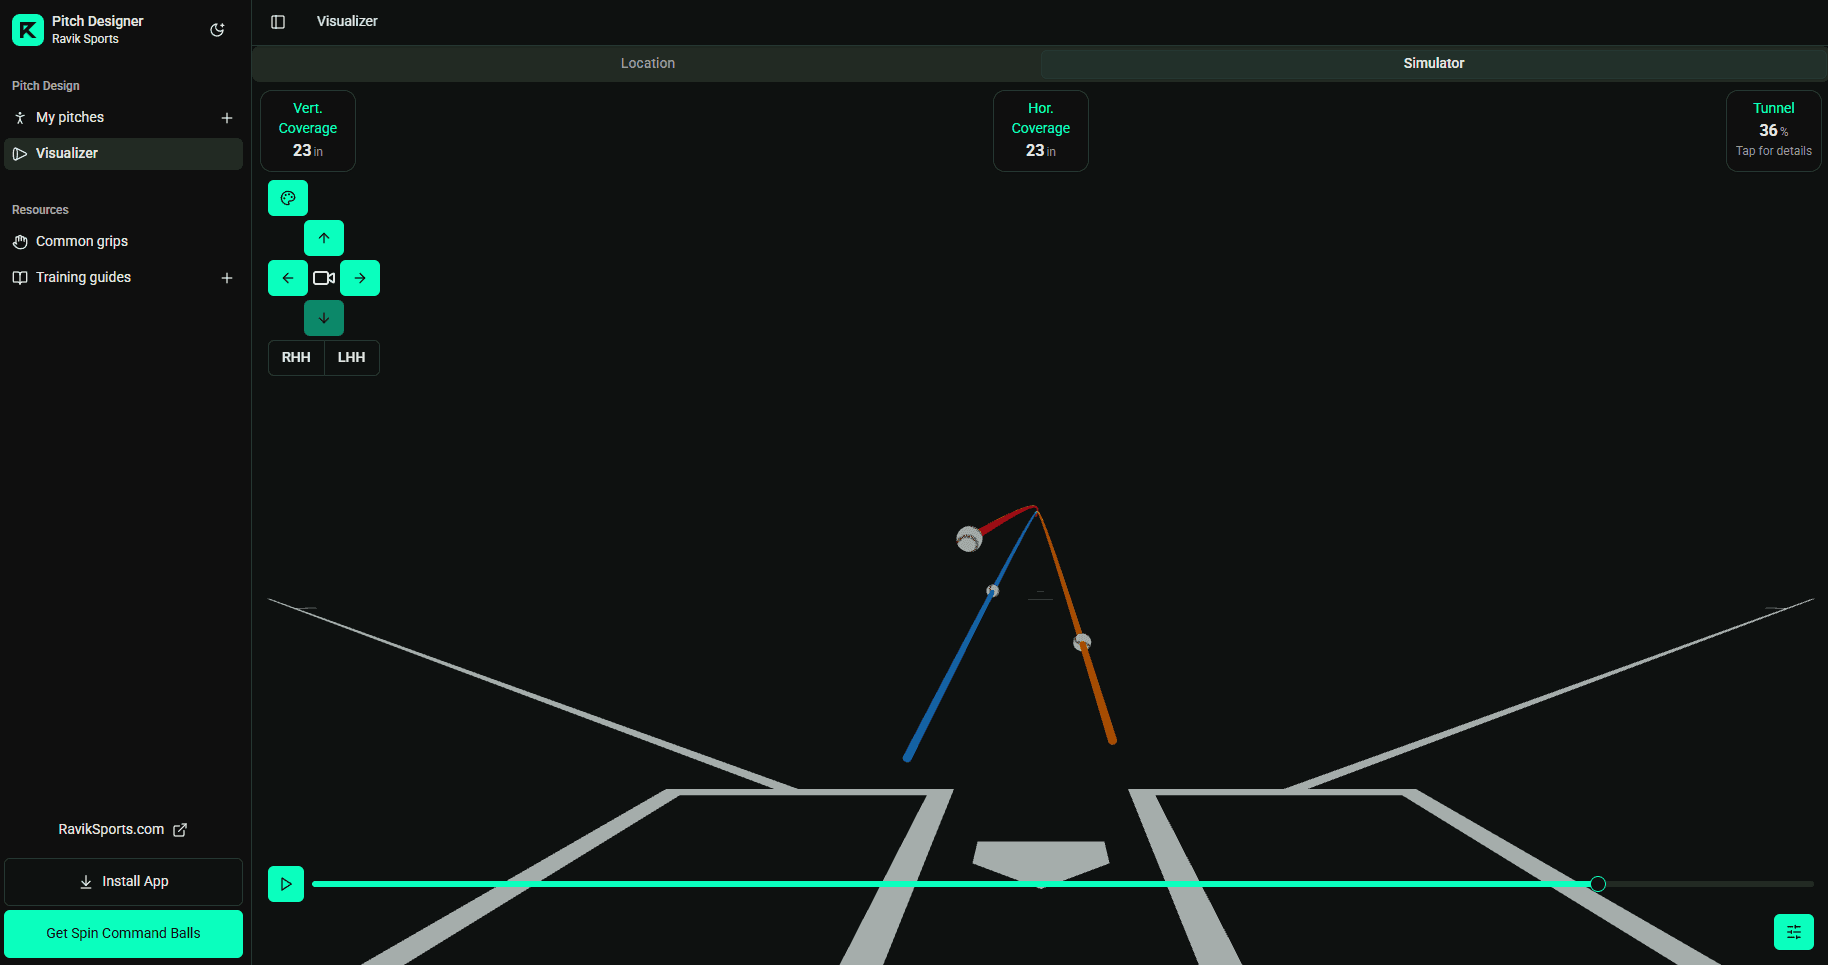The height and width of the screenshot is (965, 1828).
Task: Click the camera view icon
Action: pyautogui.click(x=323, y=277)
